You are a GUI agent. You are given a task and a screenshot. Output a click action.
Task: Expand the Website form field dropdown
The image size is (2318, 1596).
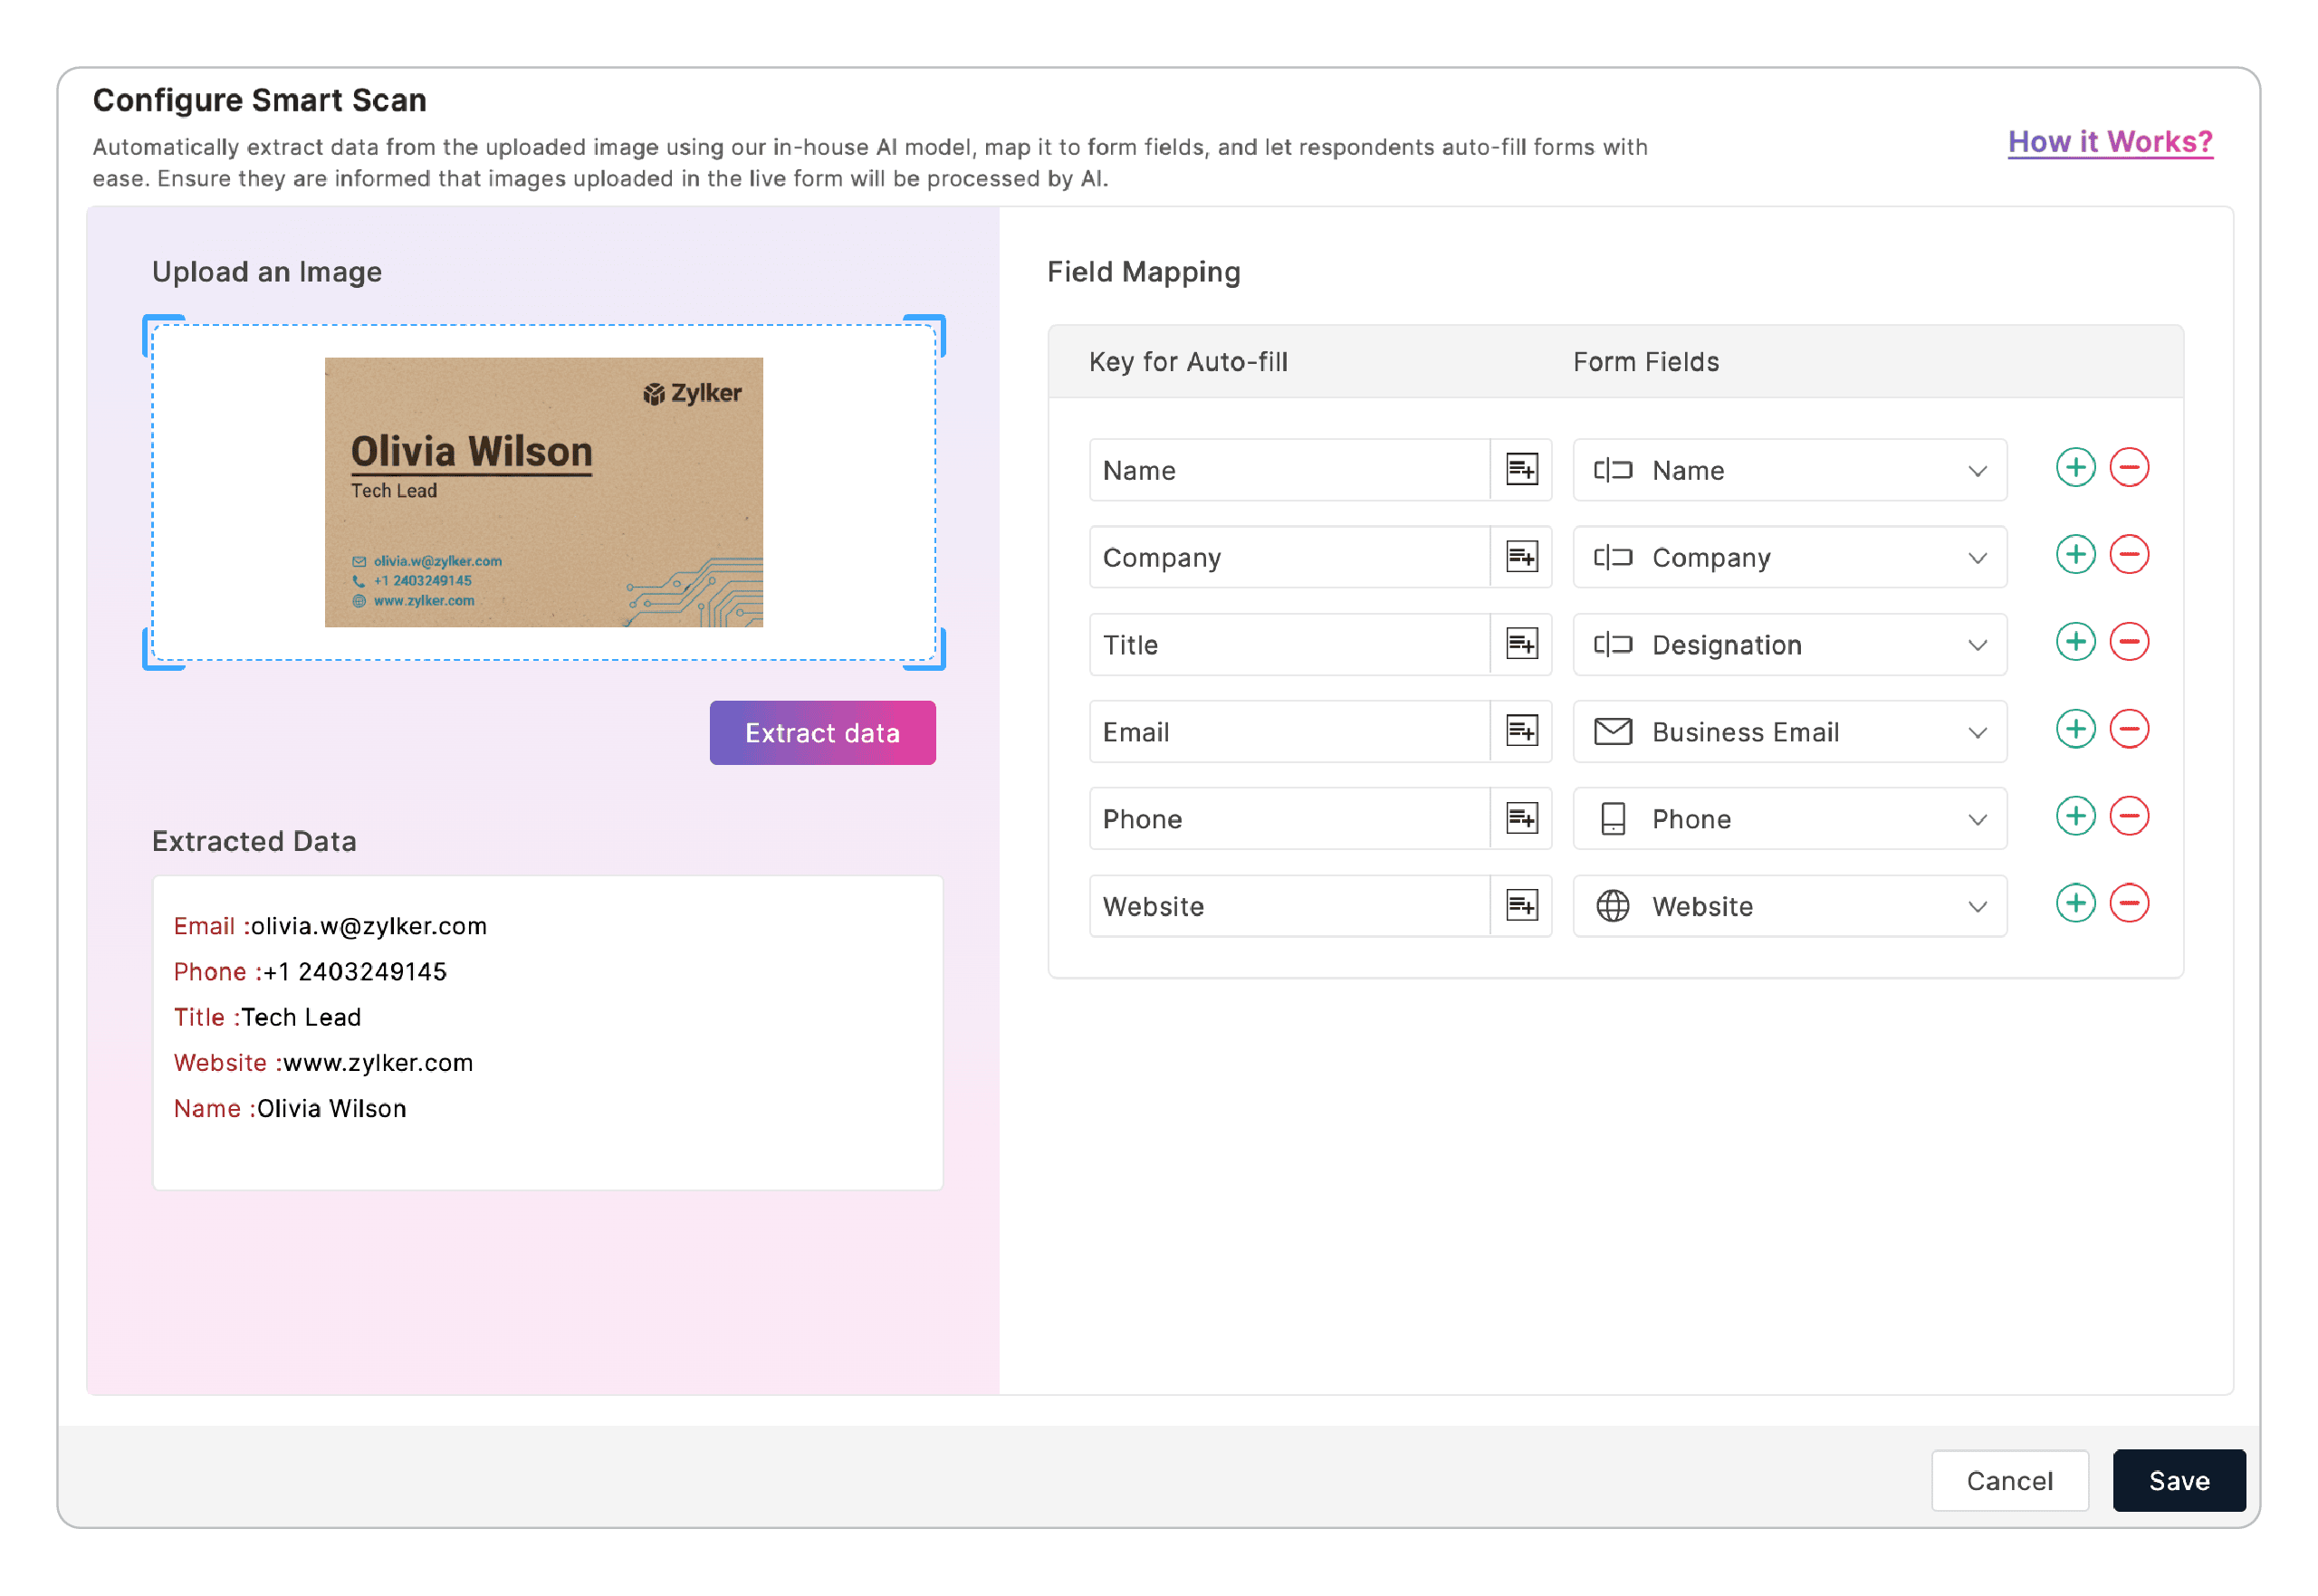pyautogui.click(x=1788, y=906)
